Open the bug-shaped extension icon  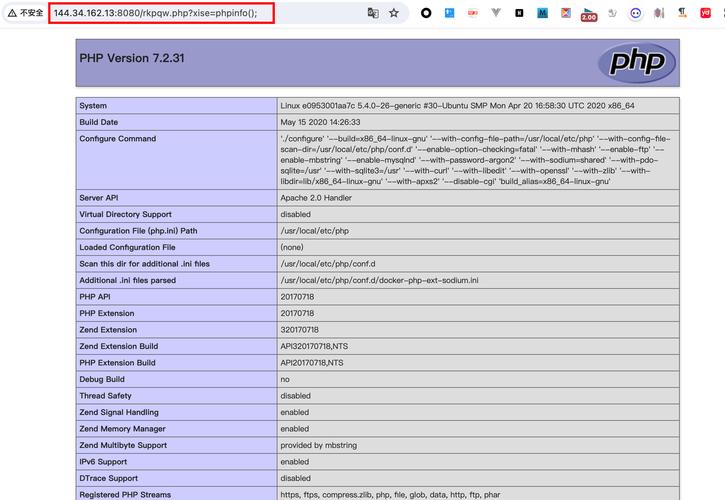pos(659,13)
